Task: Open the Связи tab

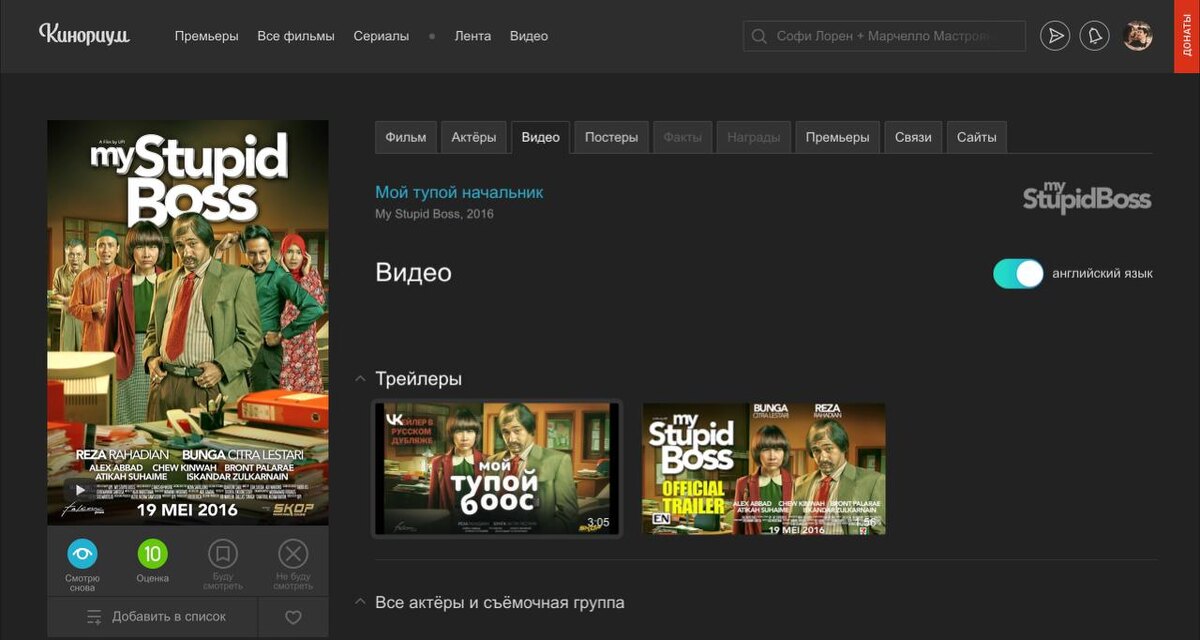Action: coord(913,137)
